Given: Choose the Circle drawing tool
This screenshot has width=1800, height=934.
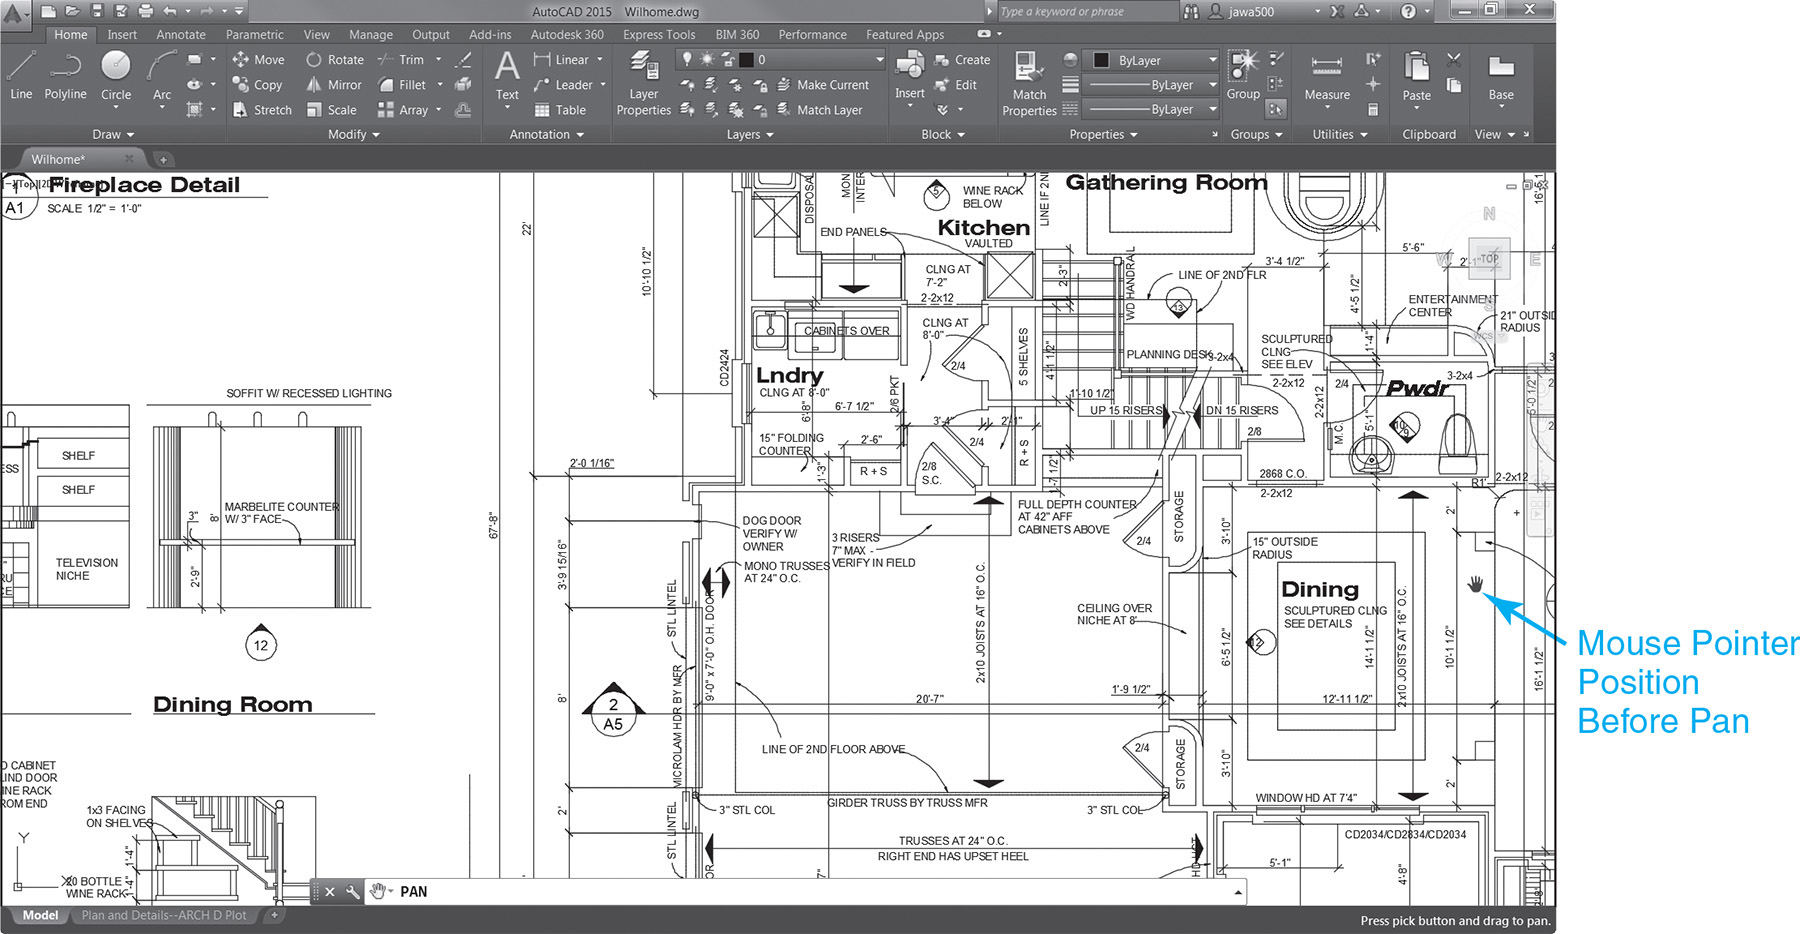Looking at the screenshot, I should (x=116, y=75).
